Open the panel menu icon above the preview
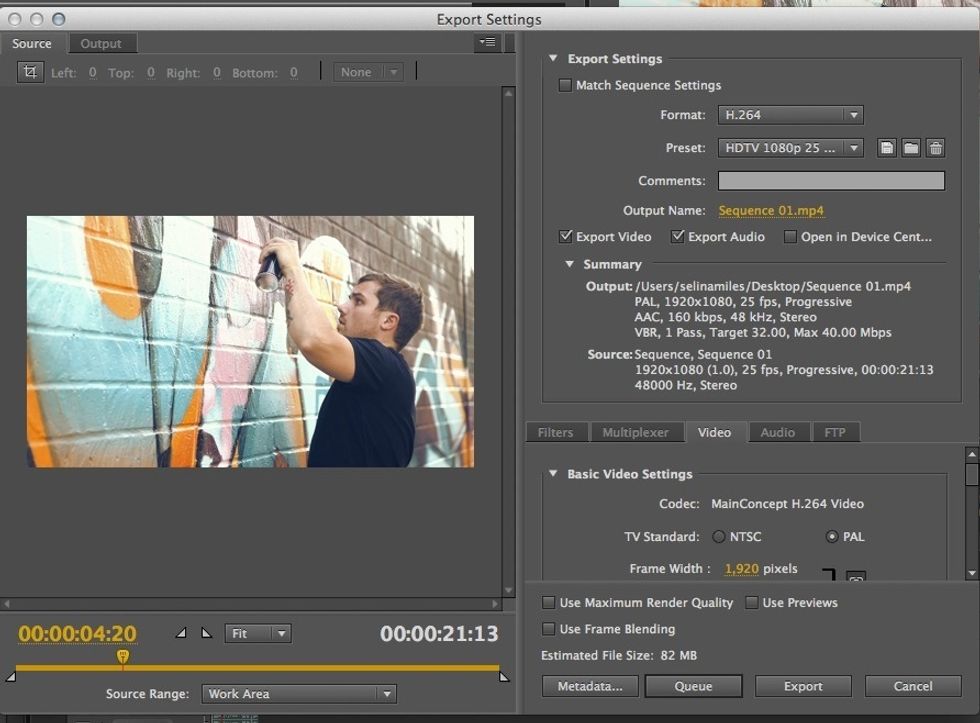Image resolution: width=980 pixels, height=723 pixels. coord(487,43)
